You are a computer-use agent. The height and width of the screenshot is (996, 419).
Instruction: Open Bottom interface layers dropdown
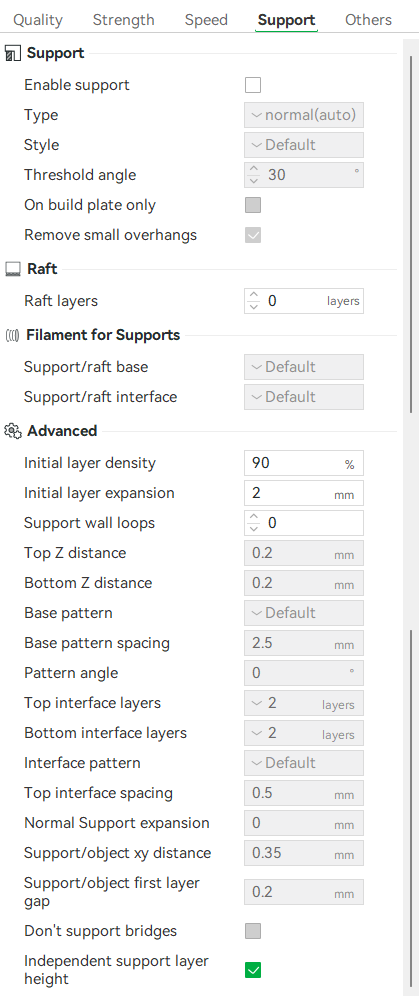[x=304, y=733]
